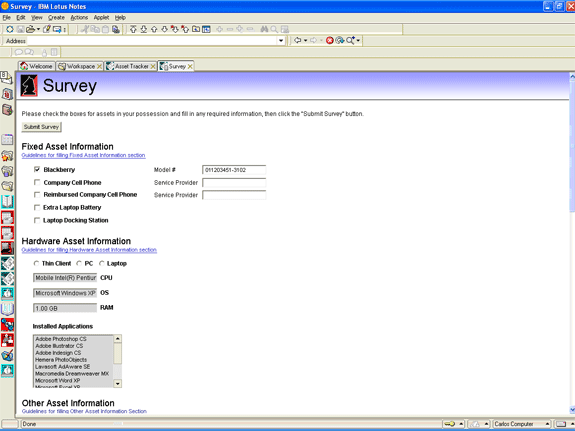Click the Edit document pencil icon
This screenshot has height=431, width=575.
(47, 29)
